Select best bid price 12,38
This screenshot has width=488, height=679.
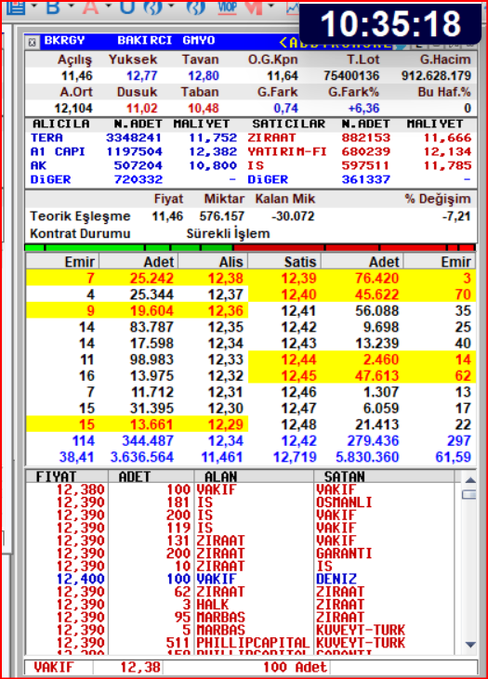pyautogui.click(x=225, y=278)
